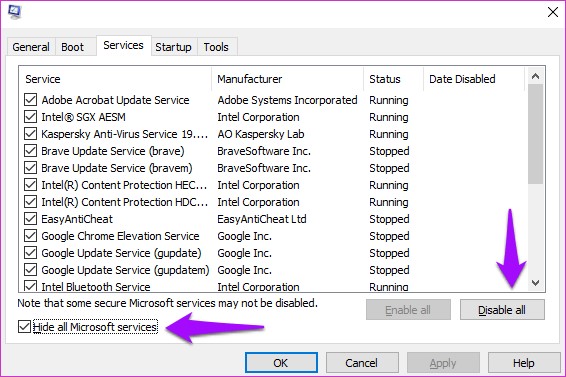This screenshot has width=566, height=377.
Task: Toggle Brave Update Service (bravem) checkbox
Action: 30,168
